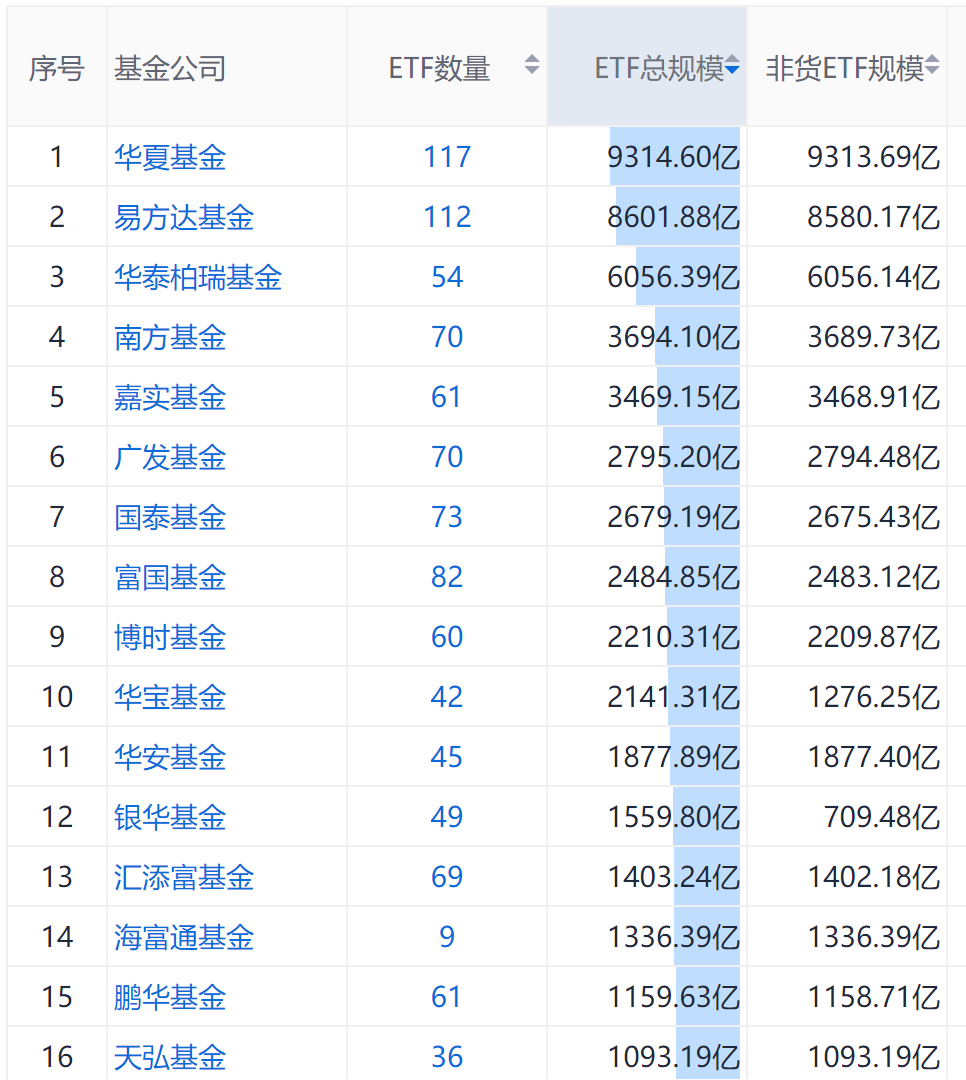Image resolution: width=966 pixels, height=1080 pixels.
Task: Open the 易方达基金 link
Action: tap(184, 217)
